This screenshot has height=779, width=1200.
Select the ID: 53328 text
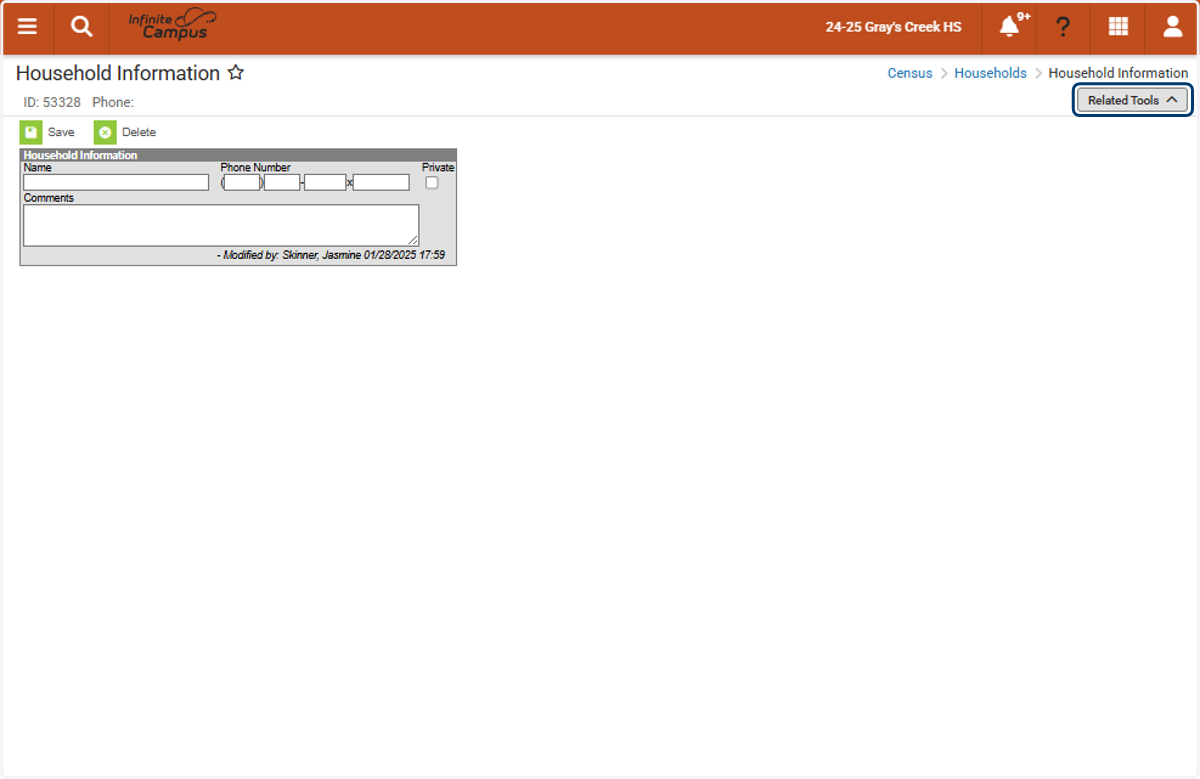[52, 102]
